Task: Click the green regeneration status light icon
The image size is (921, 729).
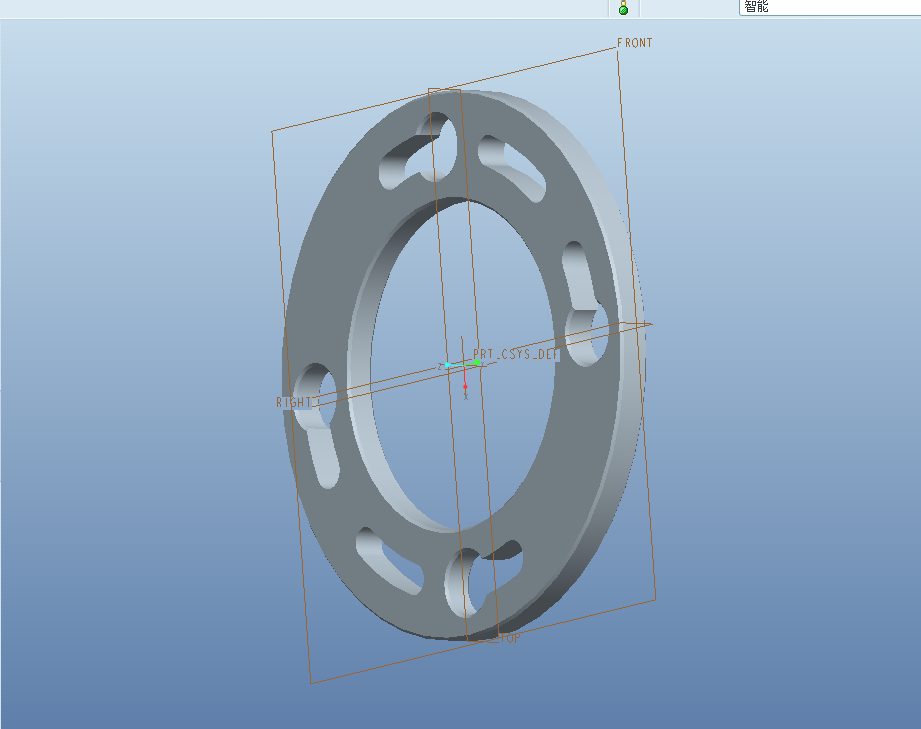Action: click(623, 8)
